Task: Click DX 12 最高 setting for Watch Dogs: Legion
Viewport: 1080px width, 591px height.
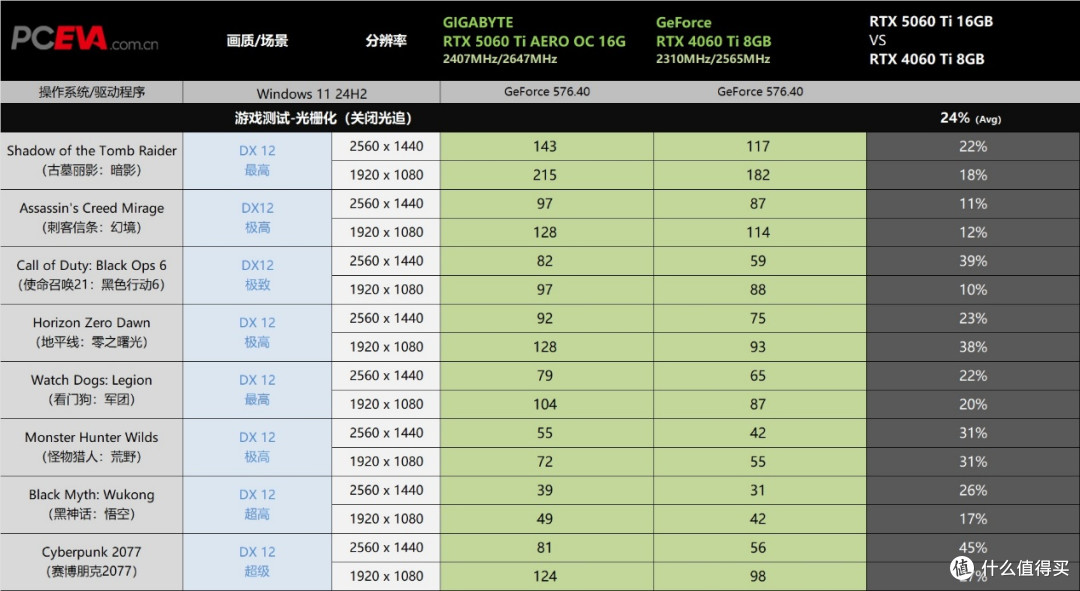Action: click(x=257, y=390)
